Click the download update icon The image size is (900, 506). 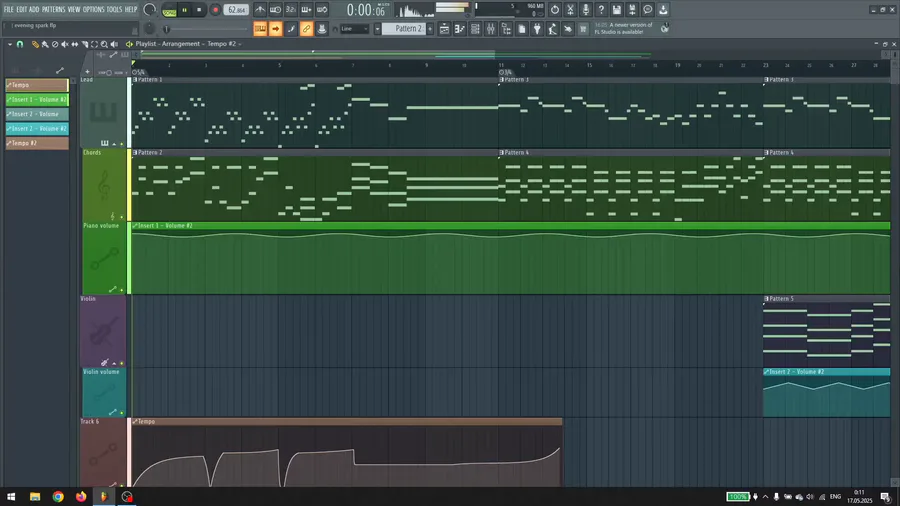pos(663,10)
